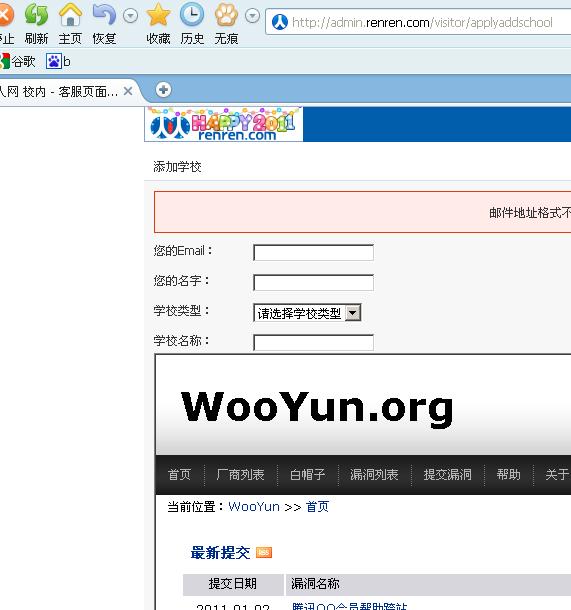Viewport: 571px width, 610px height.
Task: Open 帮助 in WooYun nav bar
Action: coord(508,474)
